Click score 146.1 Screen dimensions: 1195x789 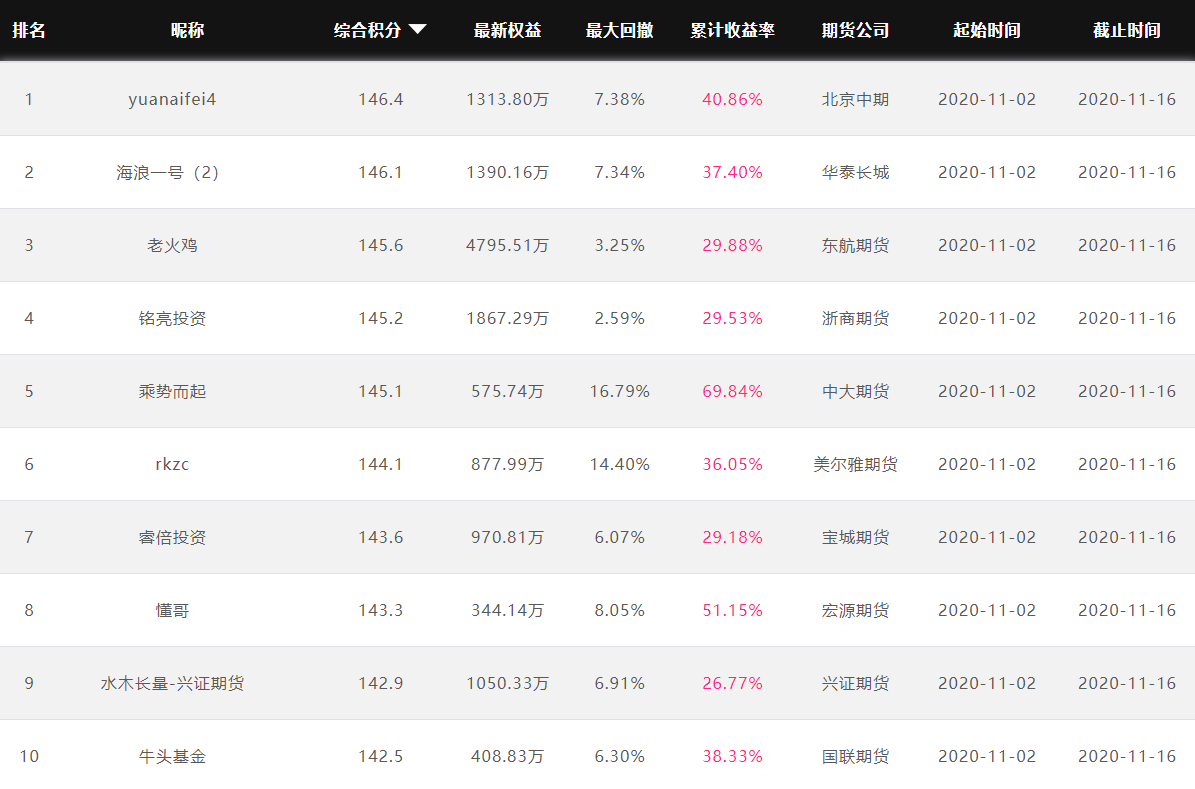tap(380, 172)
